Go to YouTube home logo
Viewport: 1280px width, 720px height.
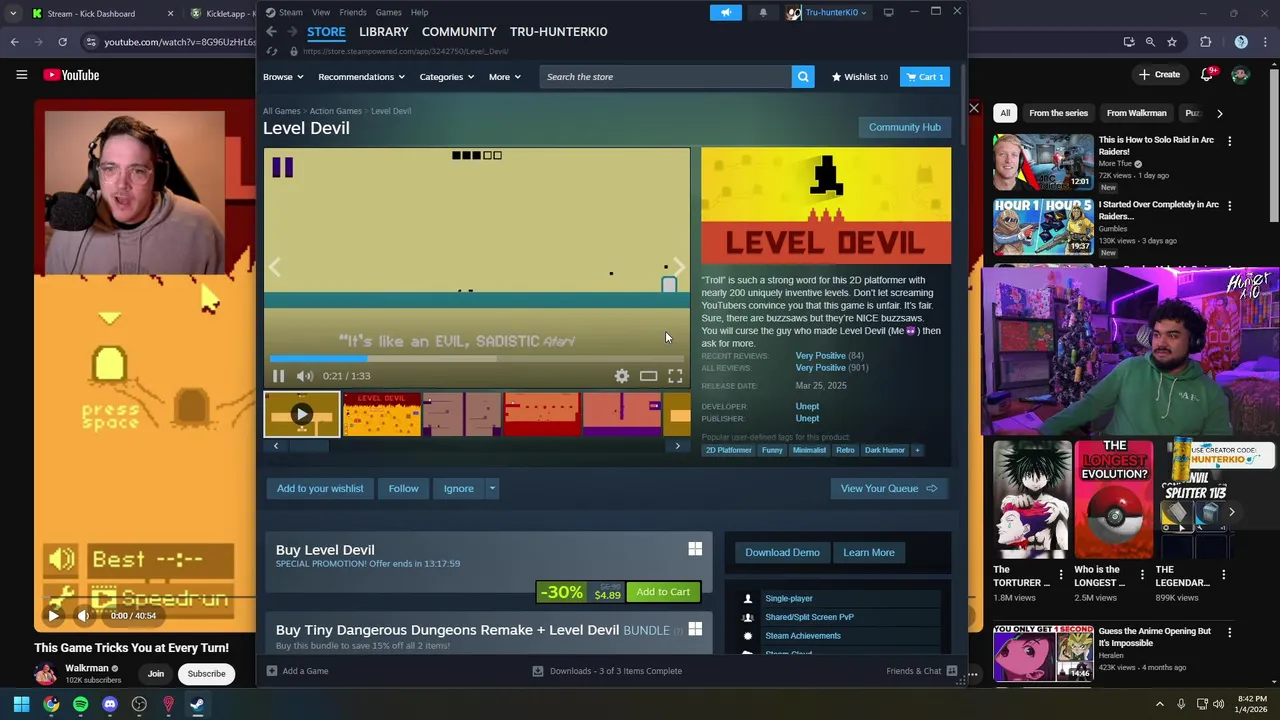pos(71,75)
